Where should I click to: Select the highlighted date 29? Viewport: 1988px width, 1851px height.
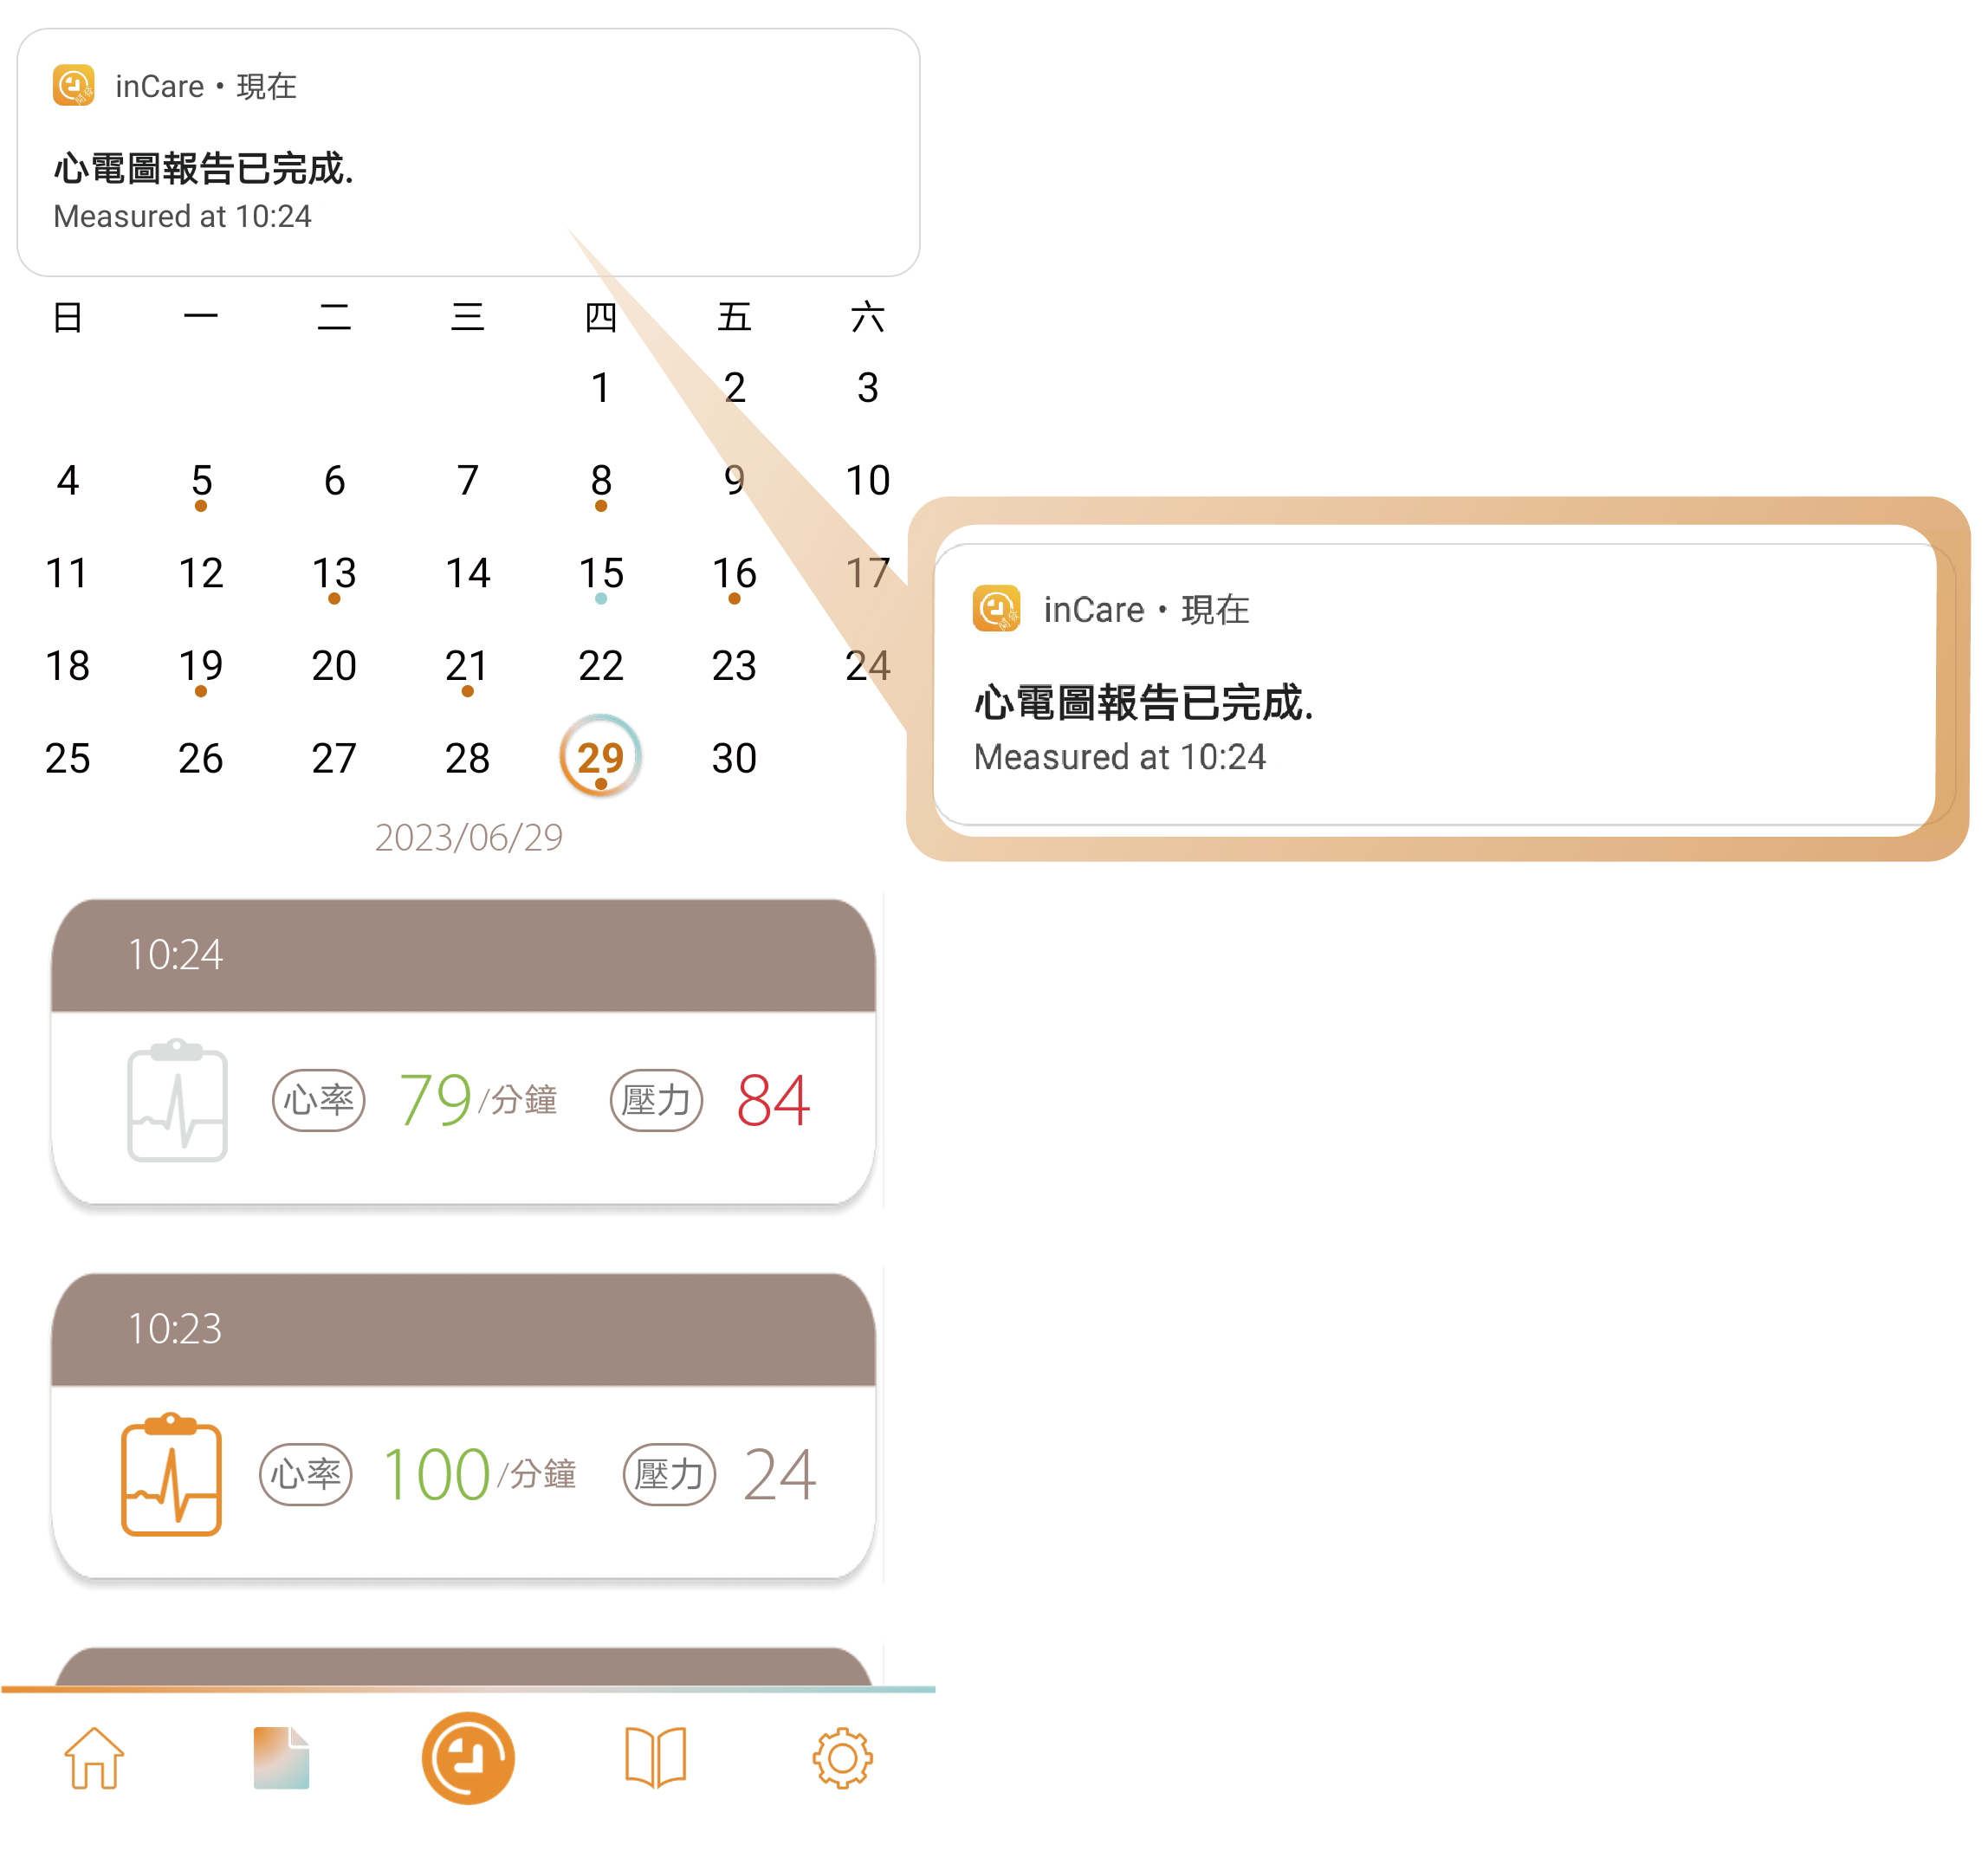point(600,757)
